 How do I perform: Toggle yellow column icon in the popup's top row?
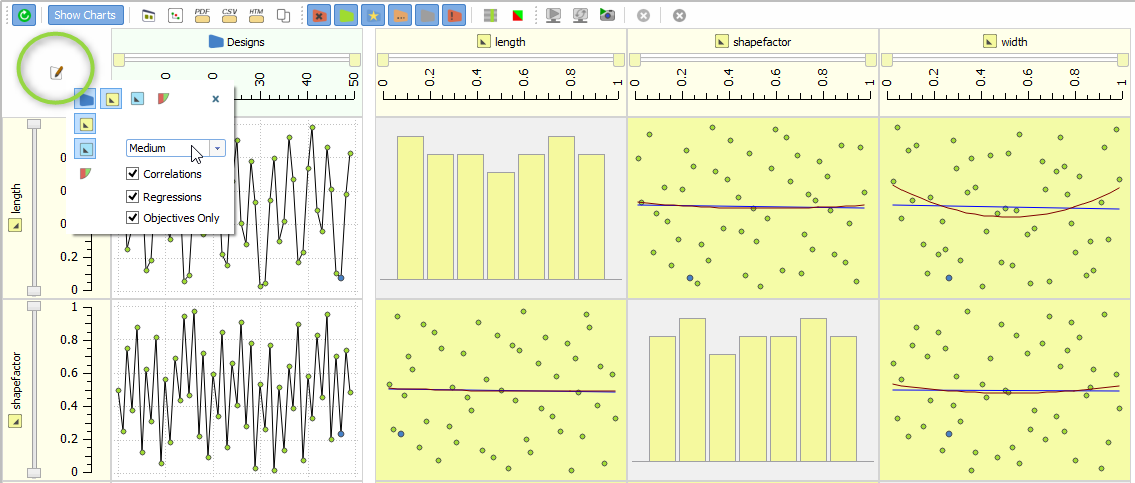click(110, 98)
